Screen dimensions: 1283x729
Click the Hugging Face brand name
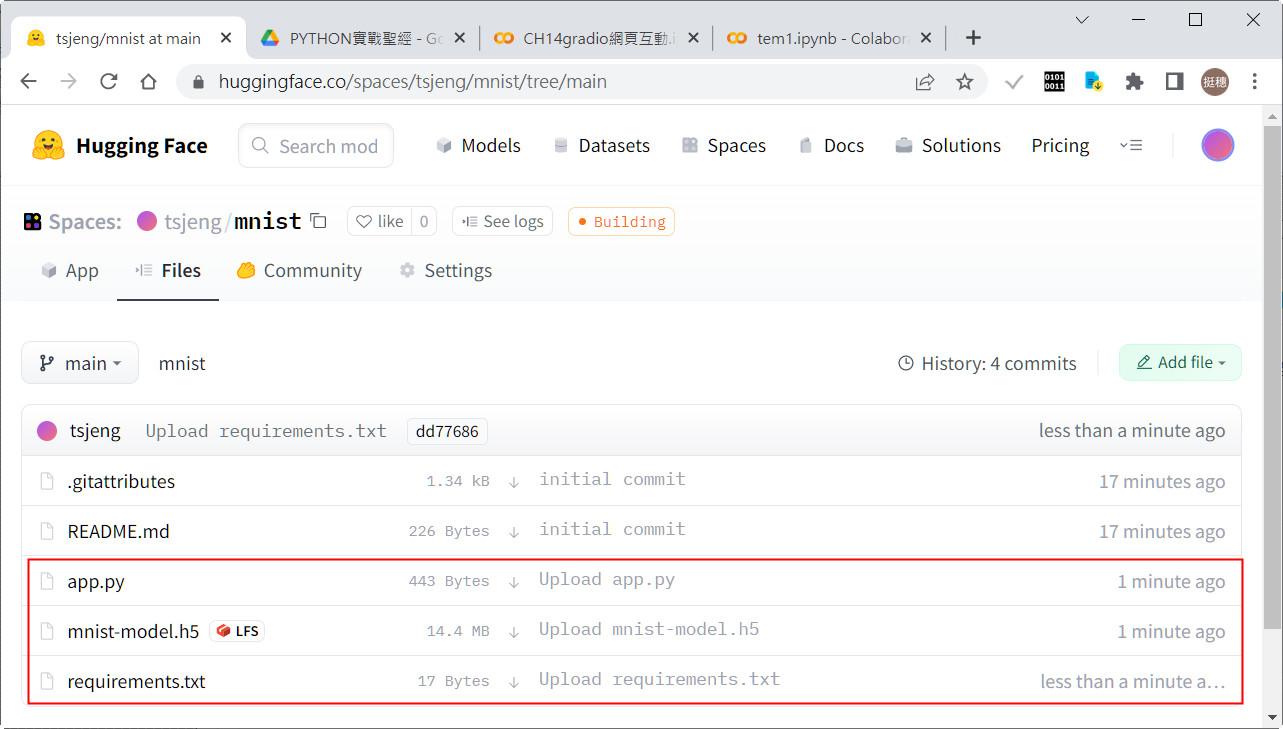pyautogui.click(x=142, y=146)
